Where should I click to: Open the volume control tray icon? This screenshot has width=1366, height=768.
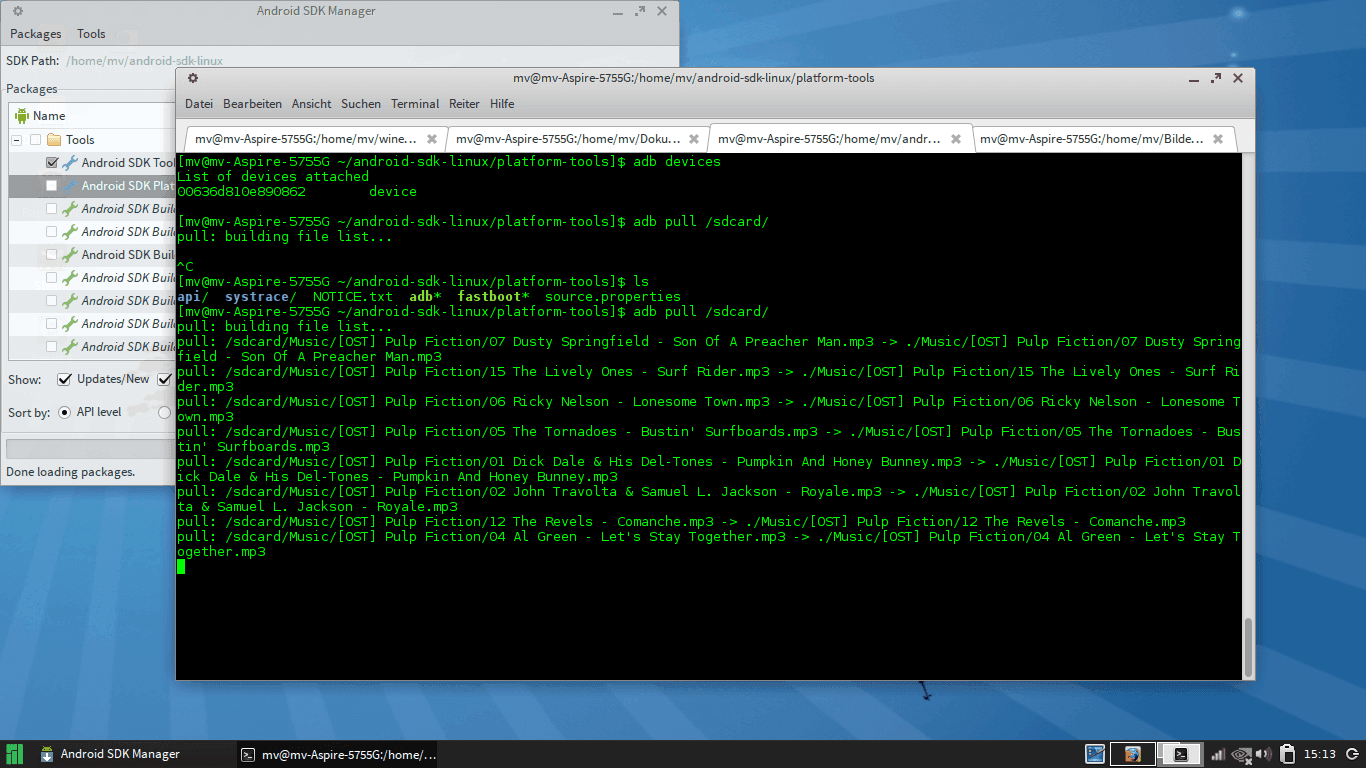1264,754
